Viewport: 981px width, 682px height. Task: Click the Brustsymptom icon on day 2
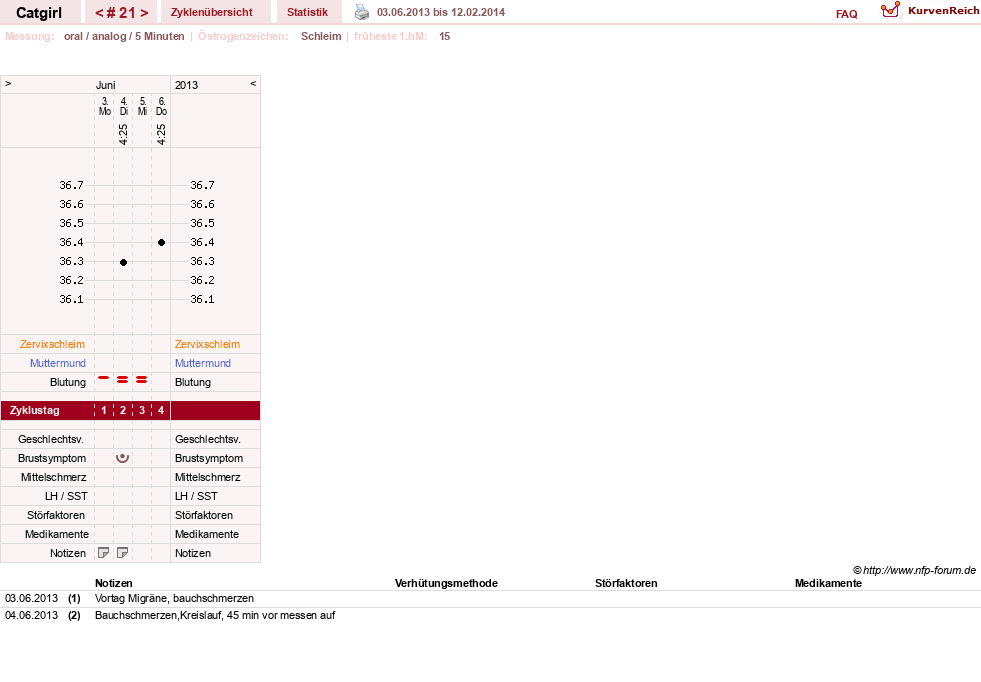tap(123, 458)
